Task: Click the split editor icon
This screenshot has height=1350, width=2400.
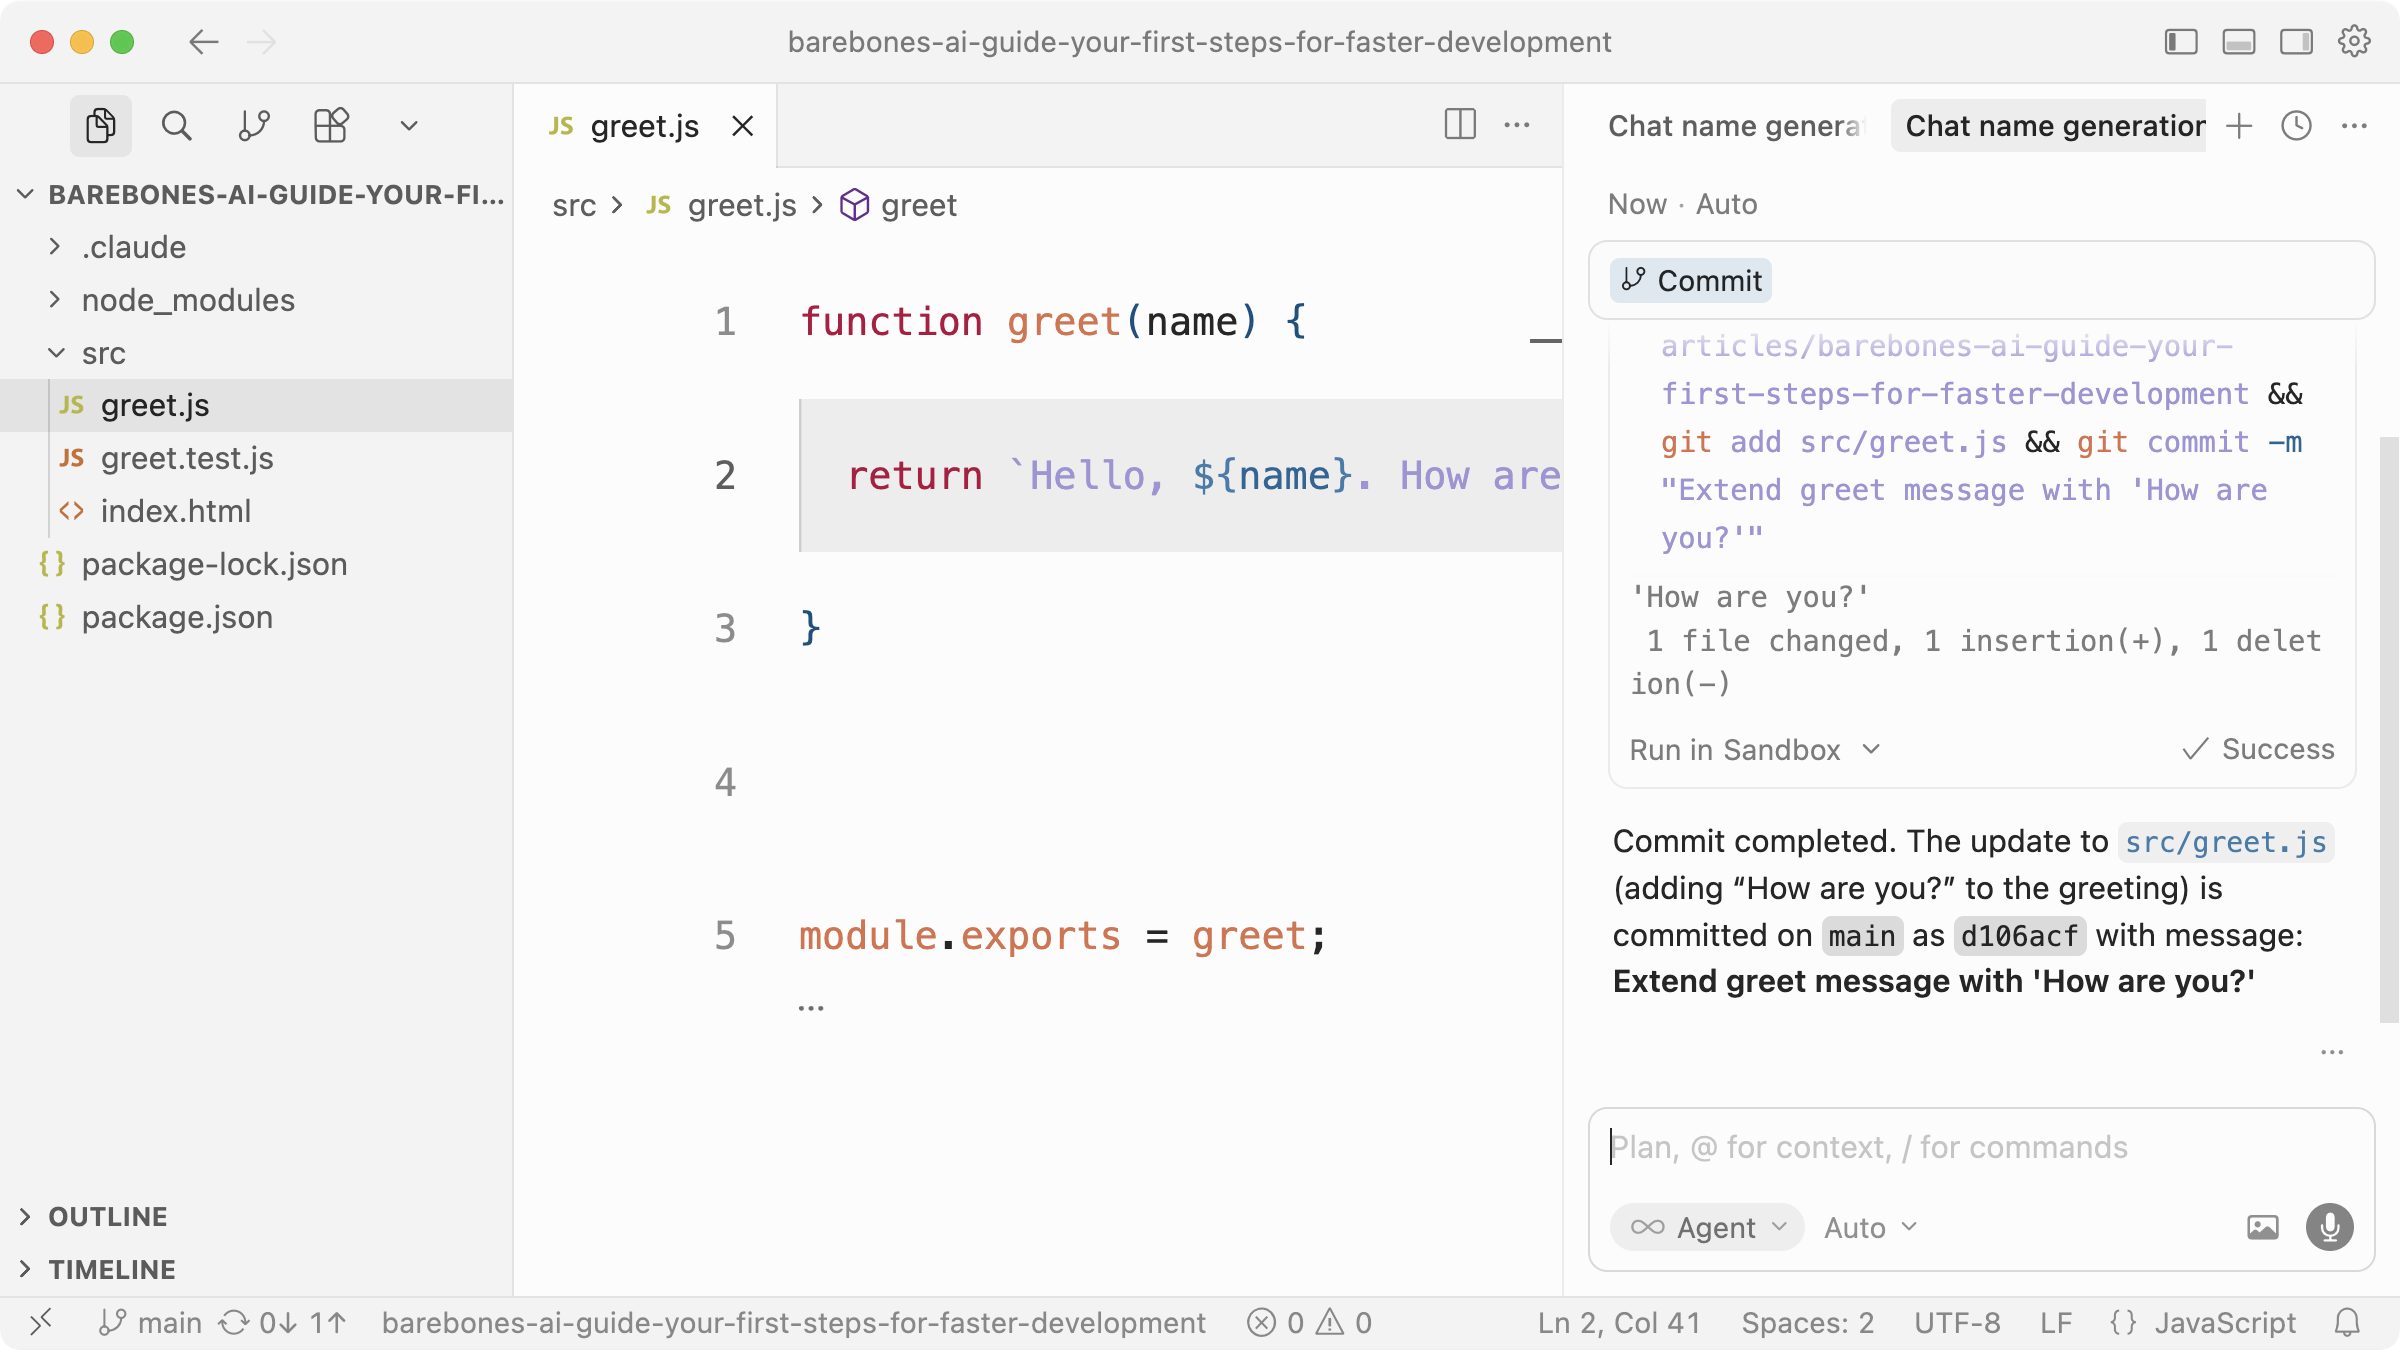Action: click(1460, 125)
